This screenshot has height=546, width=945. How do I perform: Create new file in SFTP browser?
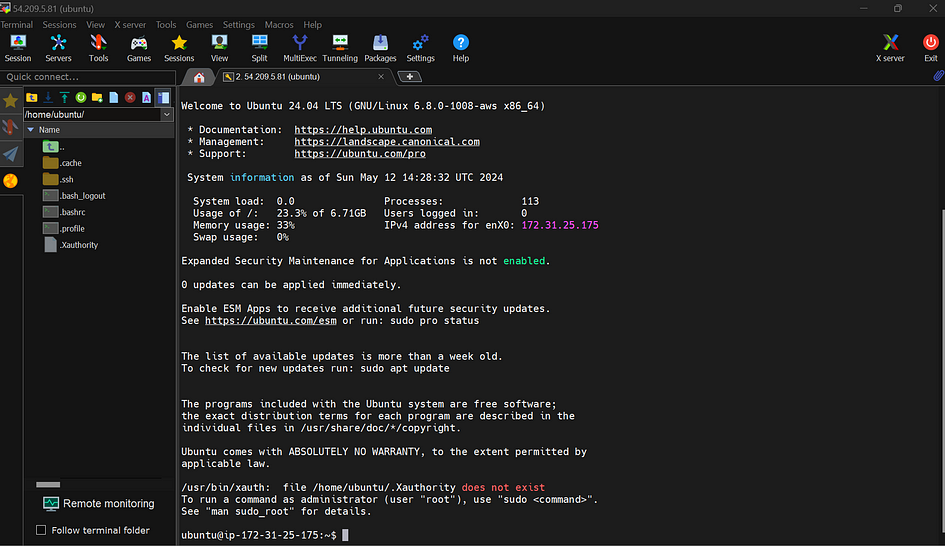click(x=113, y=98)
